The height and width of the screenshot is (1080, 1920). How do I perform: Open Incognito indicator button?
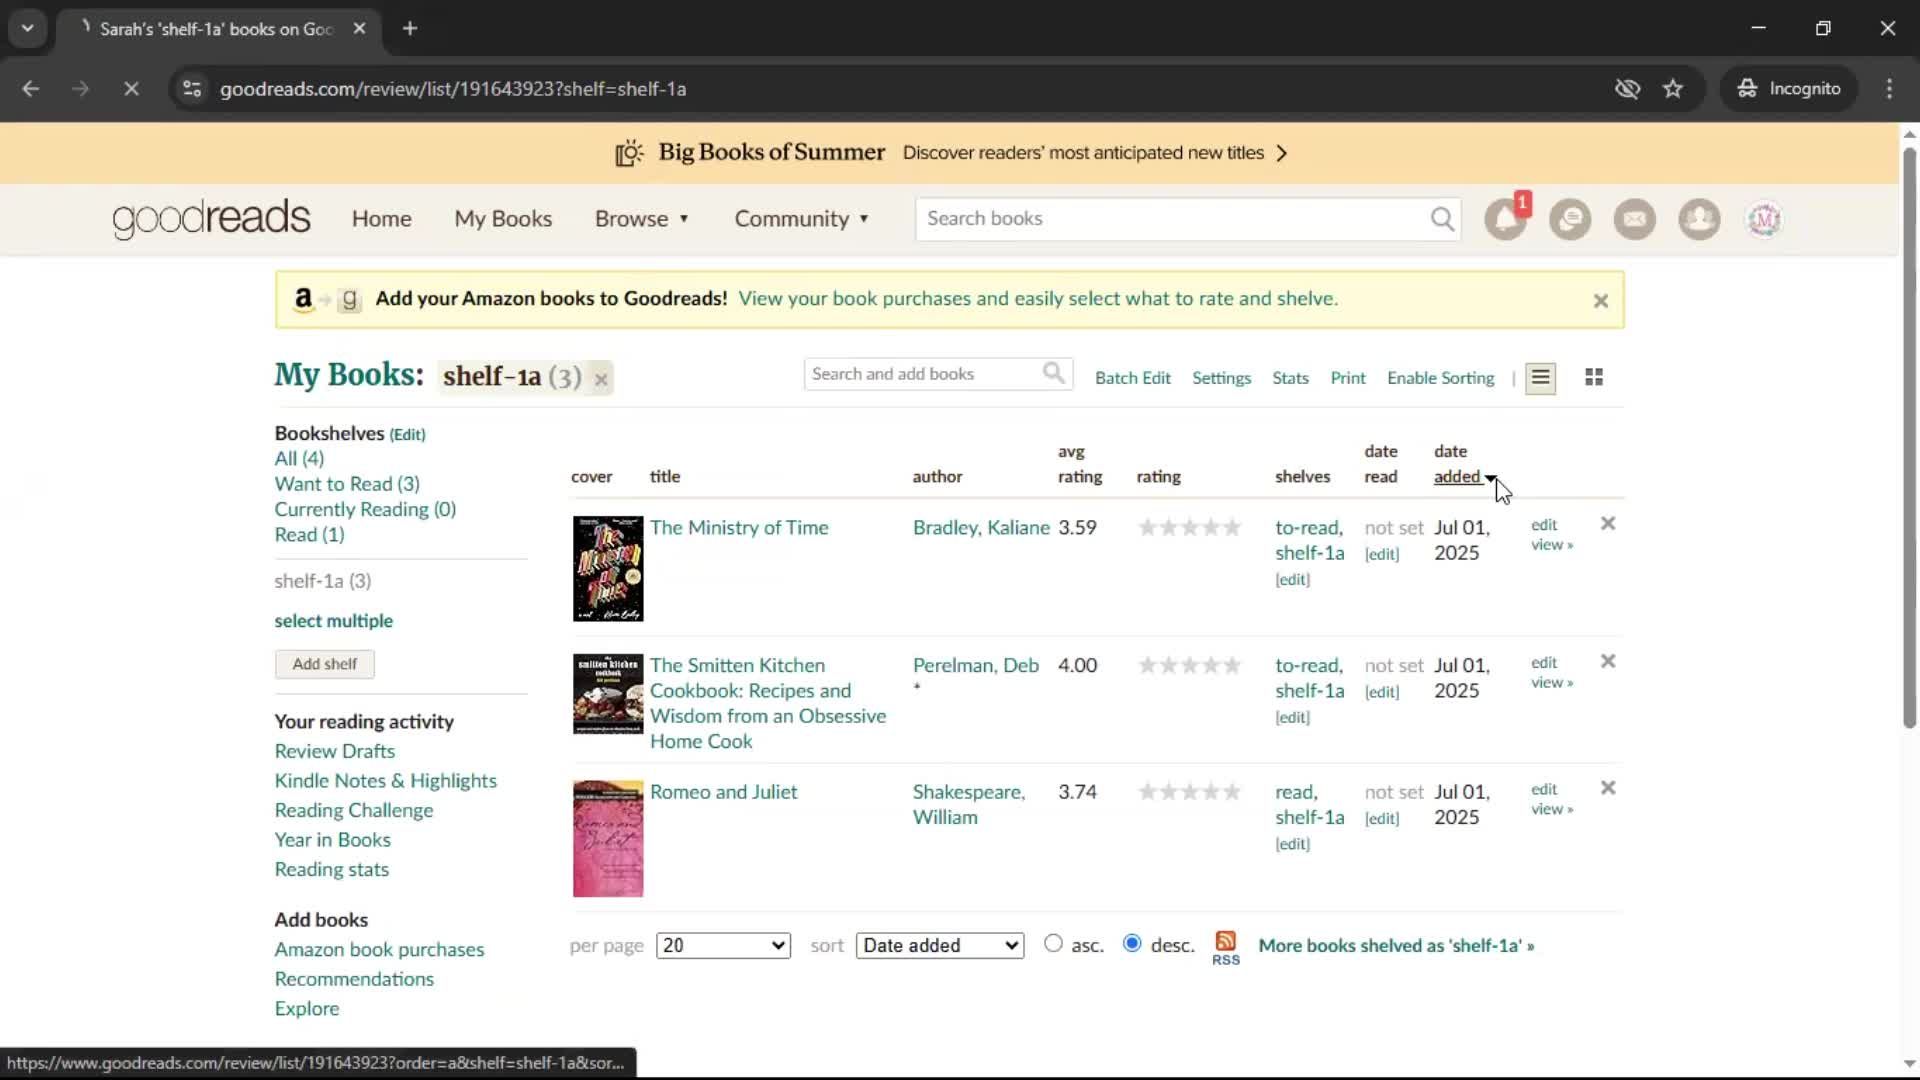tap(1789, 89)
